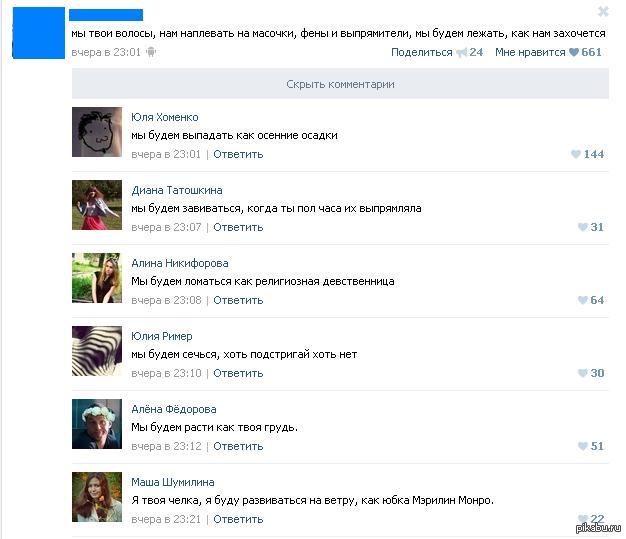
Task: Open Маша Шумилина's avatar photo
Action: pos(97,497)
